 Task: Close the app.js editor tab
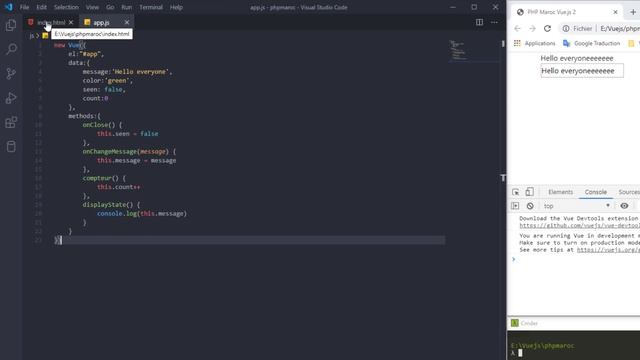coord(127,22)
